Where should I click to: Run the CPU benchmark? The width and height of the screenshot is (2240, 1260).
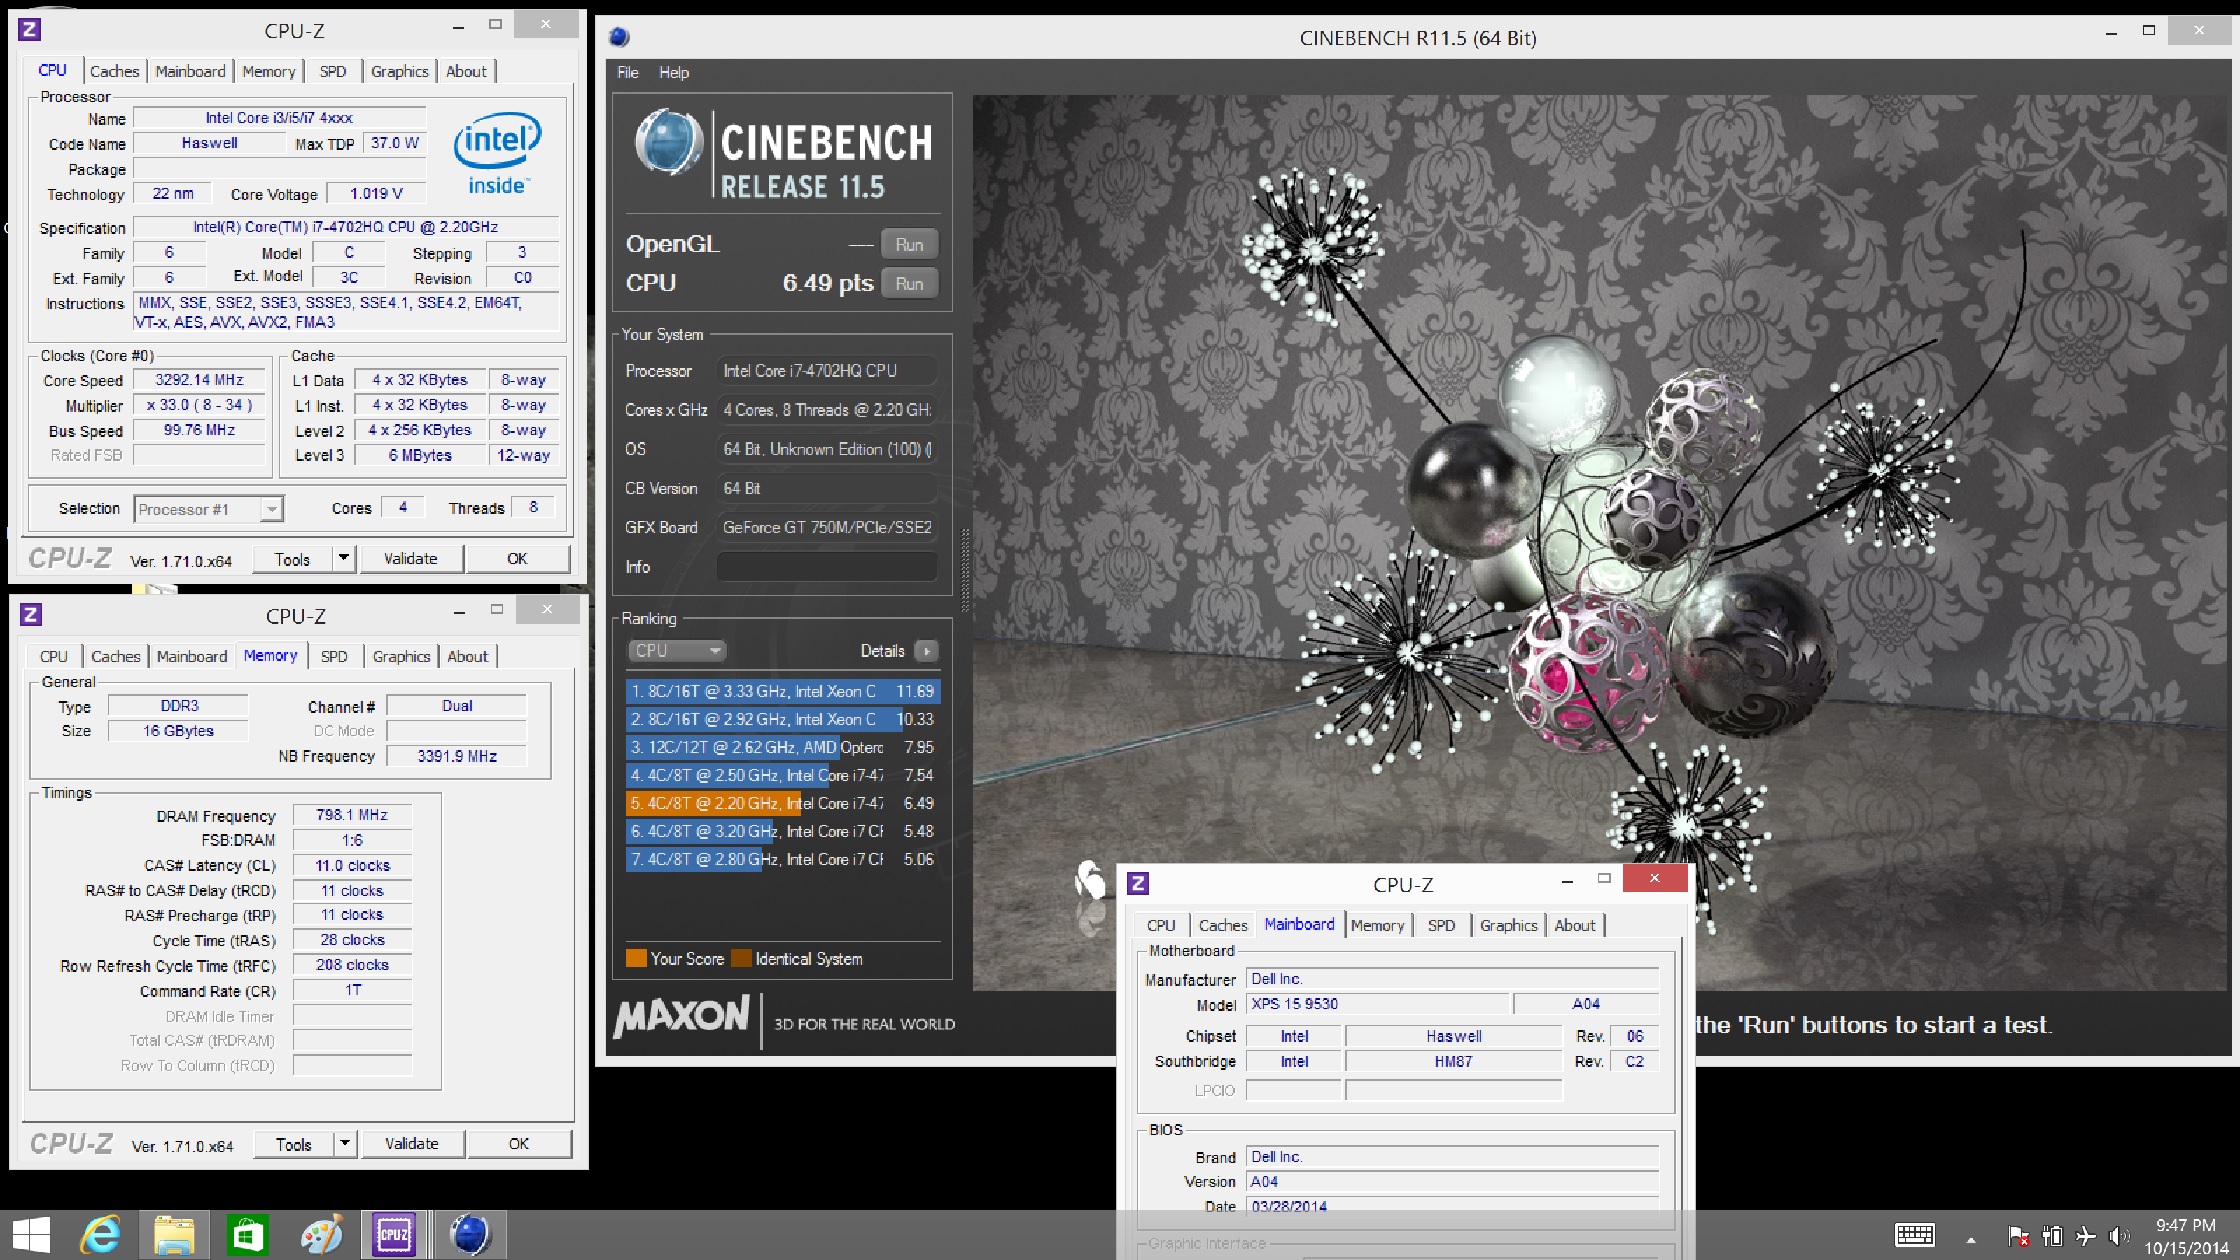pyautogui.click(x=909, y=283)
